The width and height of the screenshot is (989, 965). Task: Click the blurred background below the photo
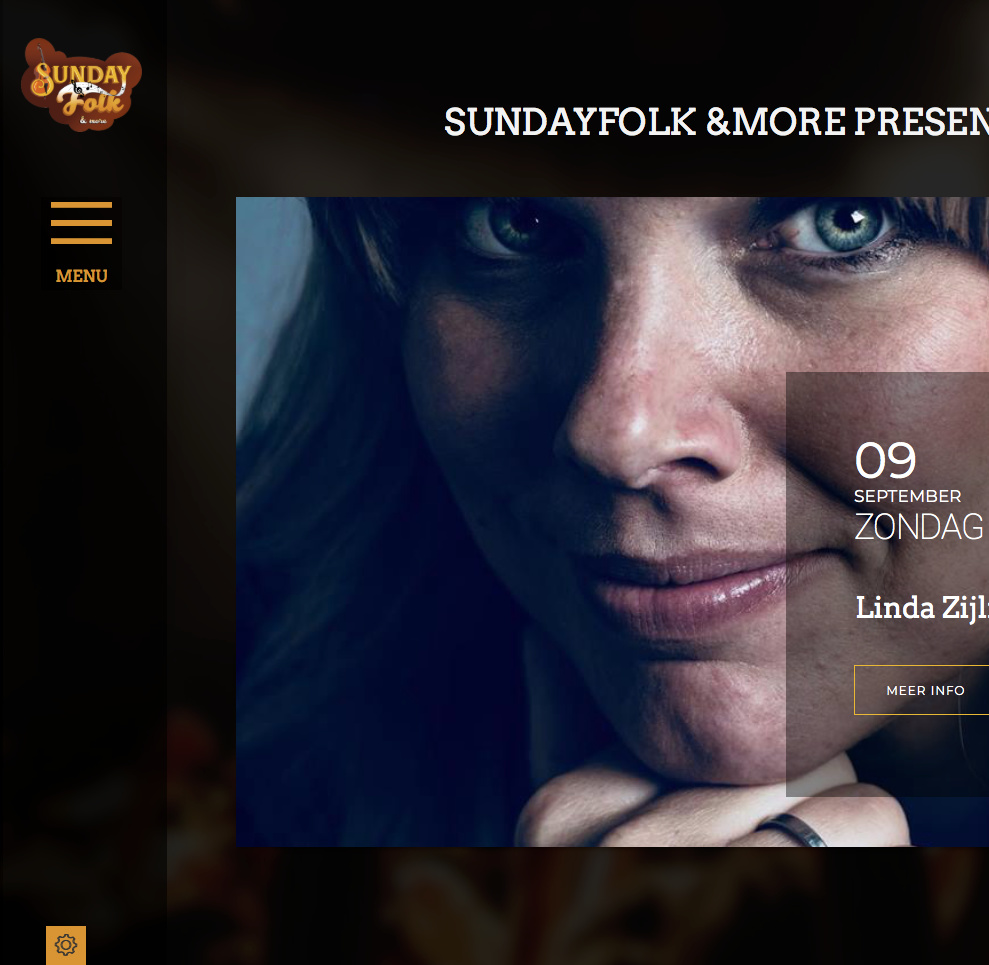(x=578, y=906)
